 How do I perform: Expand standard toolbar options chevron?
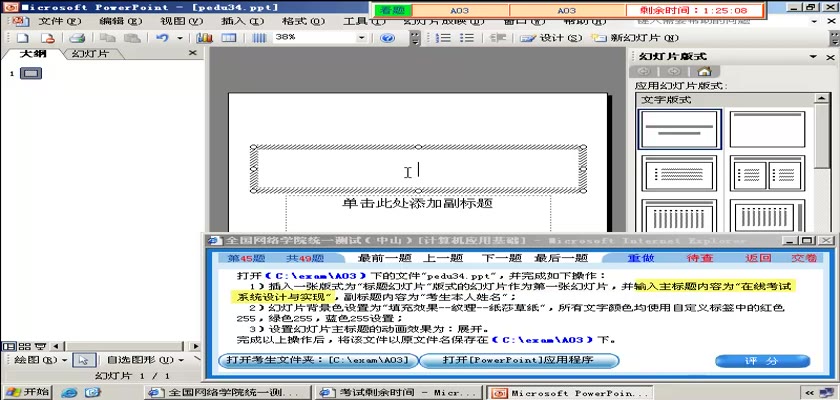tap(415, 38)
